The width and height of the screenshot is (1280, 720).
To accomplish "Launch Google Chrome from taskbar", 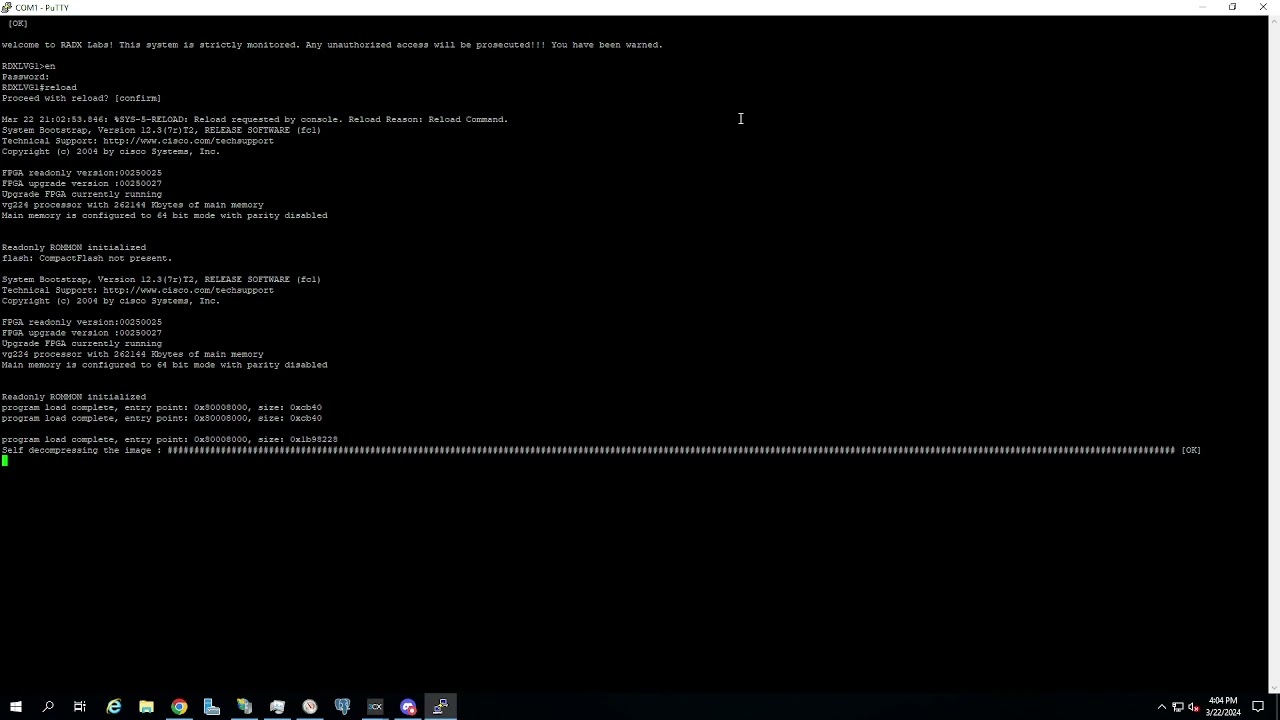I will tap(179, 707).
